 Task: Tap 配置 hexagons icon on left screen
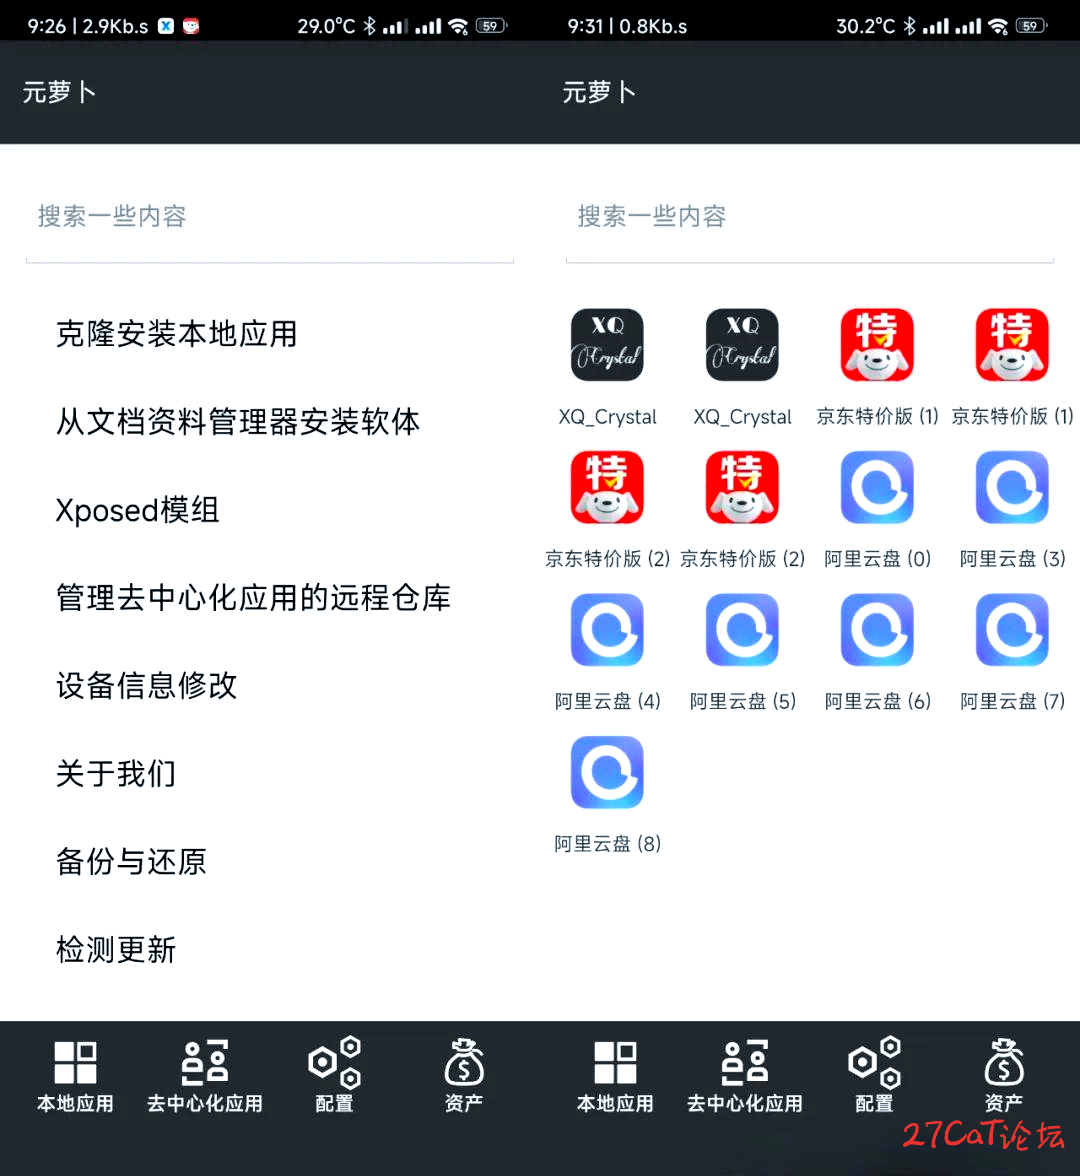334,1062
